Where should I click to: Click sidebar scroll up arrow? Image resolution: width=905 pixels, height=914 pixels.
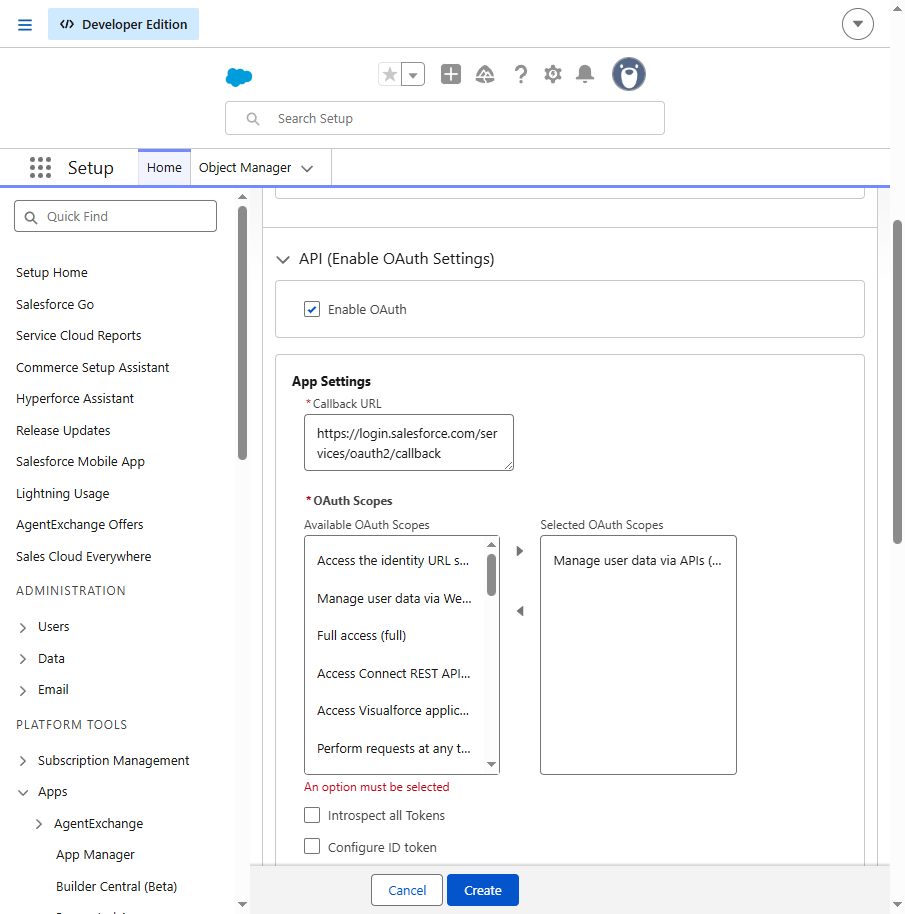[242, 197]
